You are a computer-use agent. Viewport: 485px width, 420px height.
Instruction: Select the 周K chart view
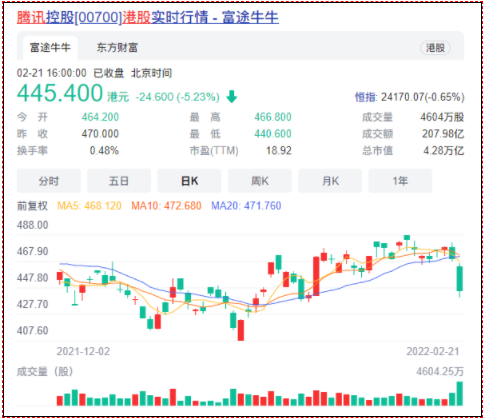pos(260,181)
